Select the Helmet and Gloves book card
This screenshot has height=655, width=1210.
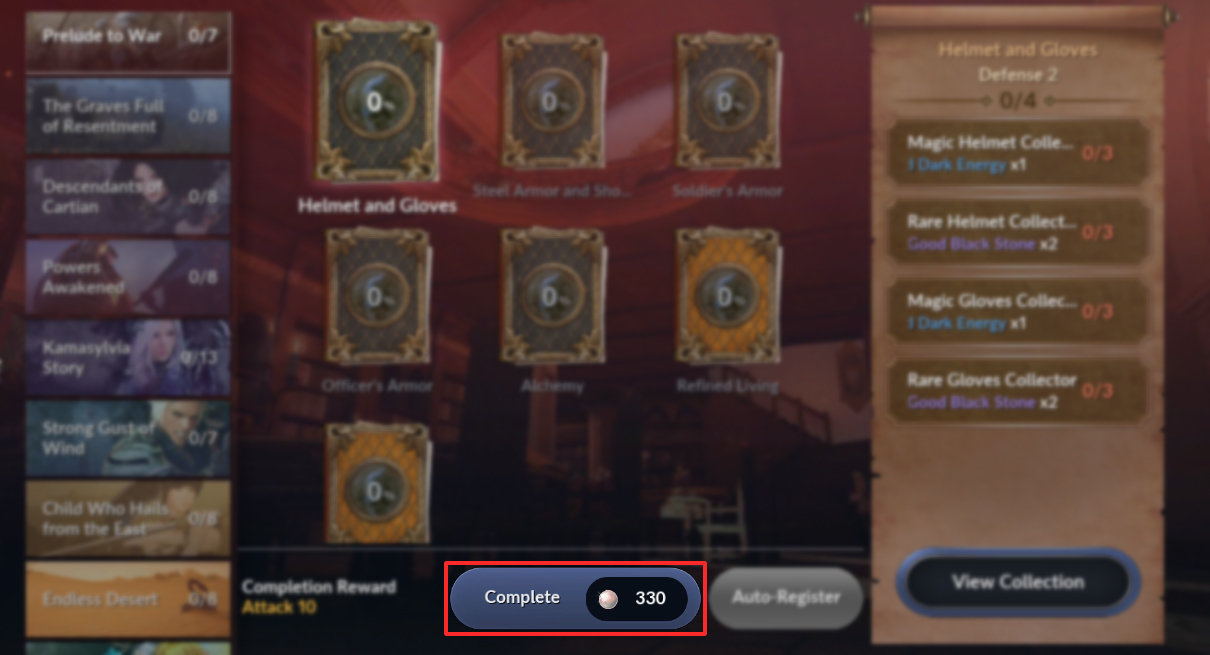(377, 100)
